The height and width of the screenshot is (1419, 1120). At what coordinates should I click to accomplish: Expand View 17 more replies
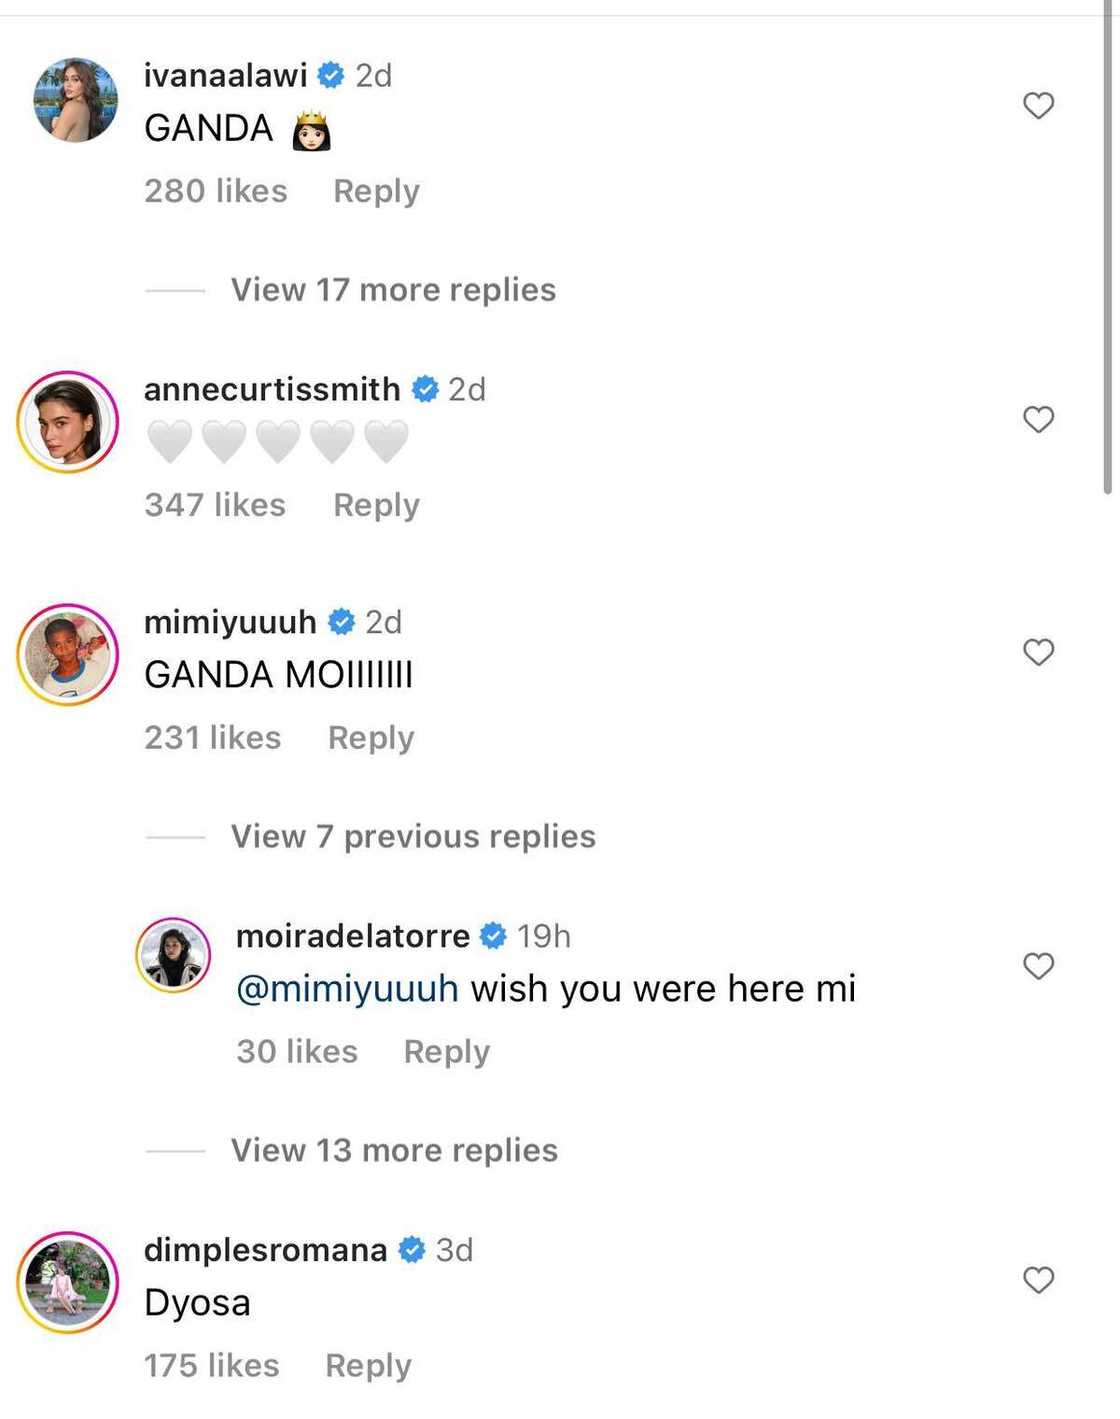(x=393, y=290)
